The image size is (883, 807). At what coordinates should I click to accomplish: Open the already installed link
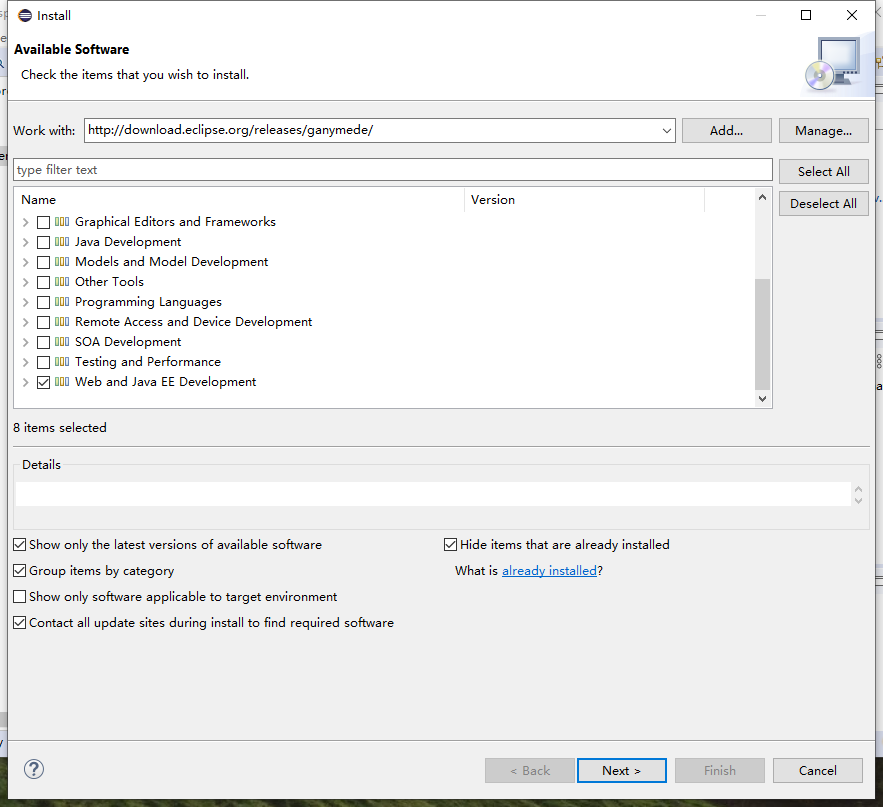click(x=549, y=571)
